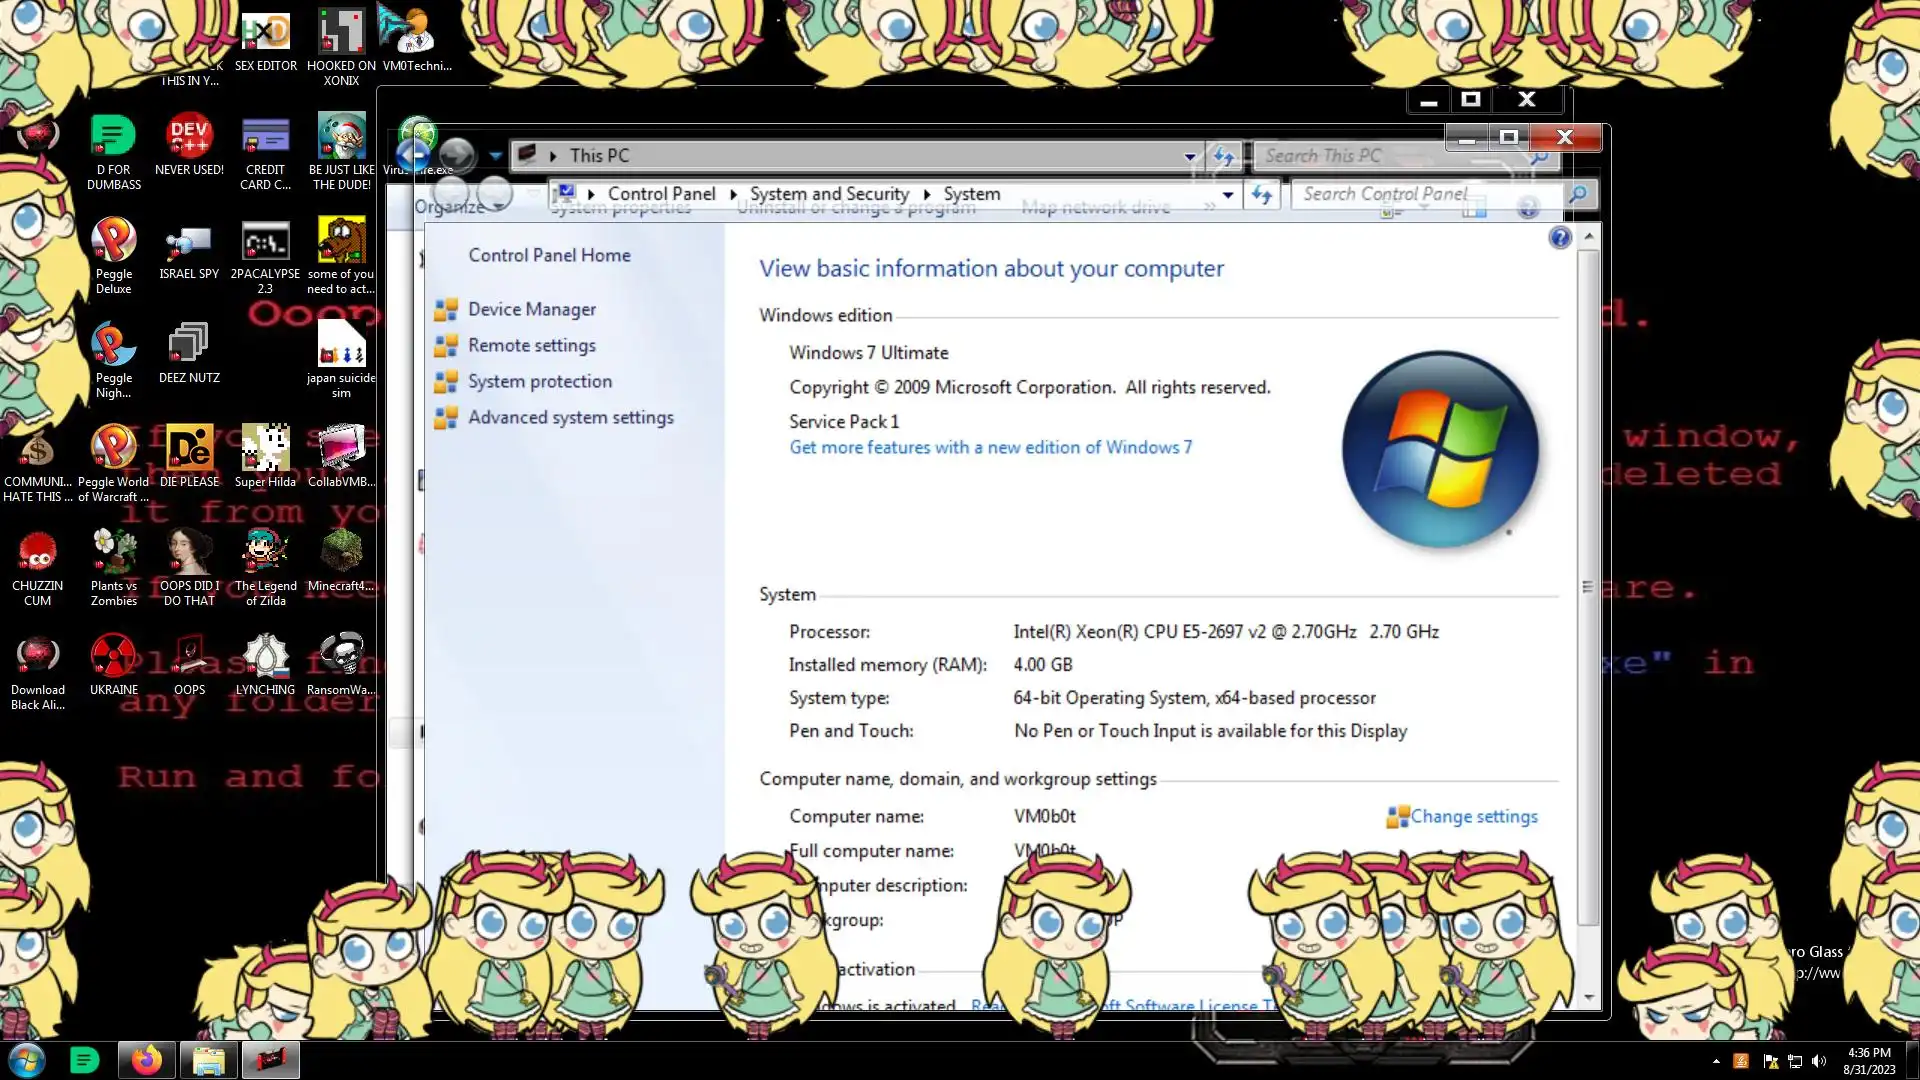This screenshot has height=1080, width=1920.
Task: Expand the This PC address dropdown arrow
Action: coord(1189,156)
